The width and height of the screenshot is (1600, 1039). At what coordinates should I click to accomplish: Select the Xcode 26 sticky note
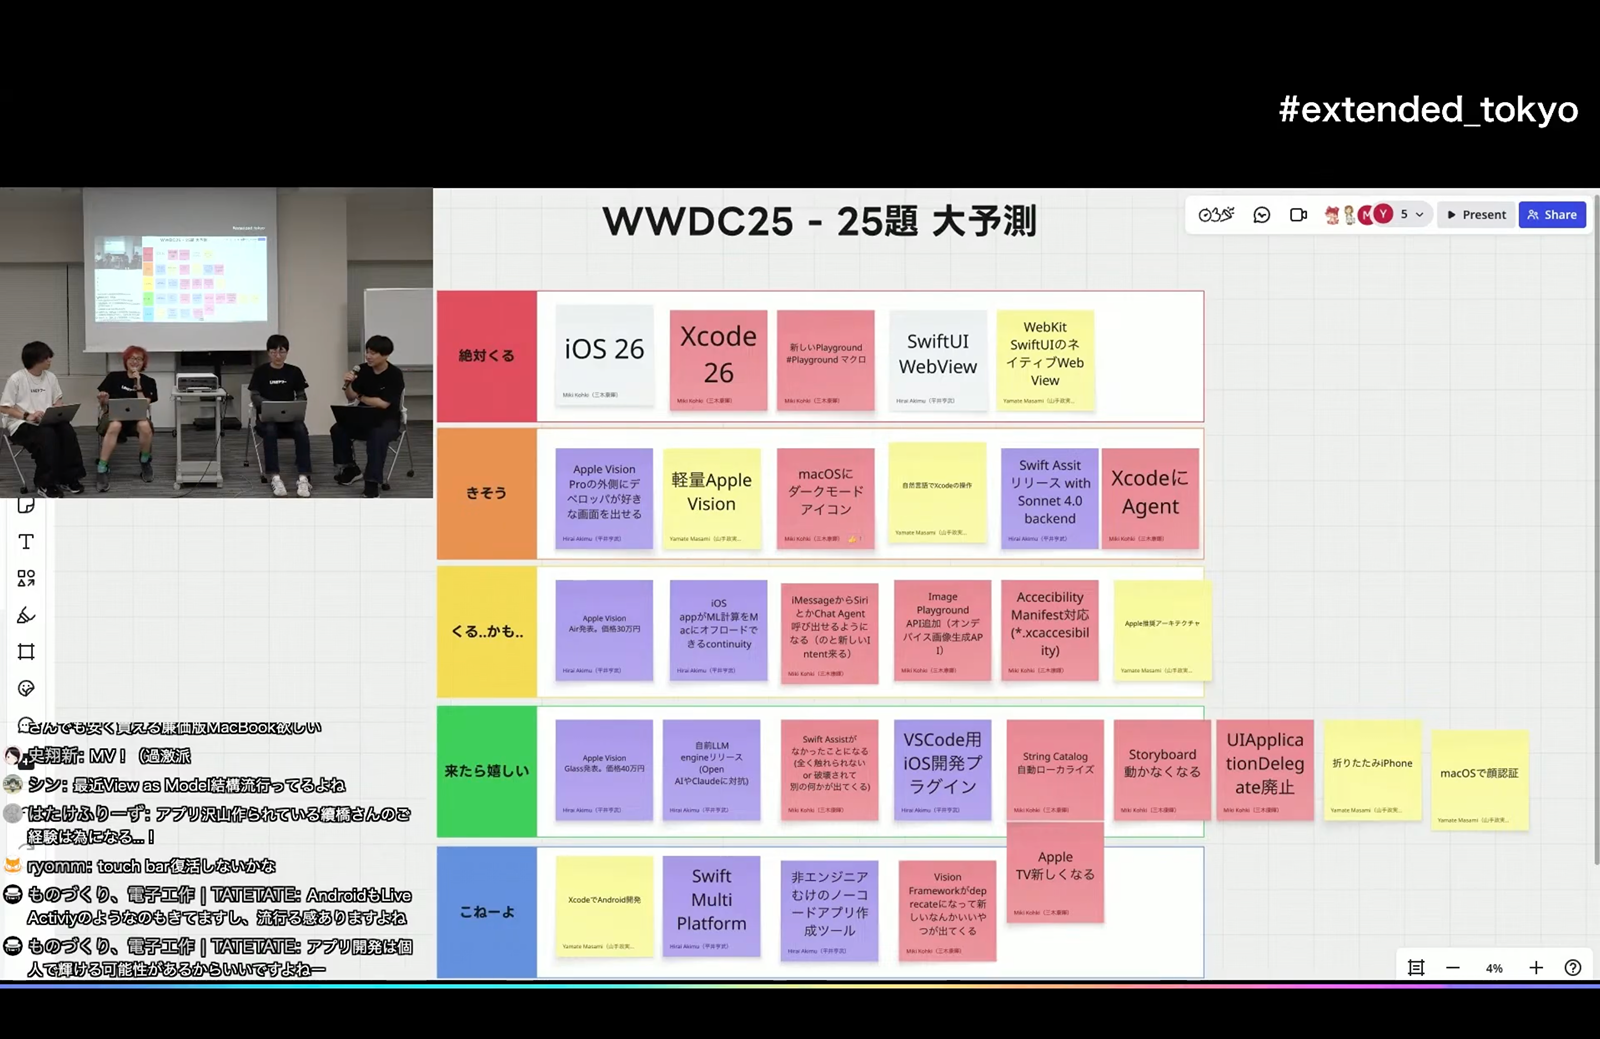[718, 359]
